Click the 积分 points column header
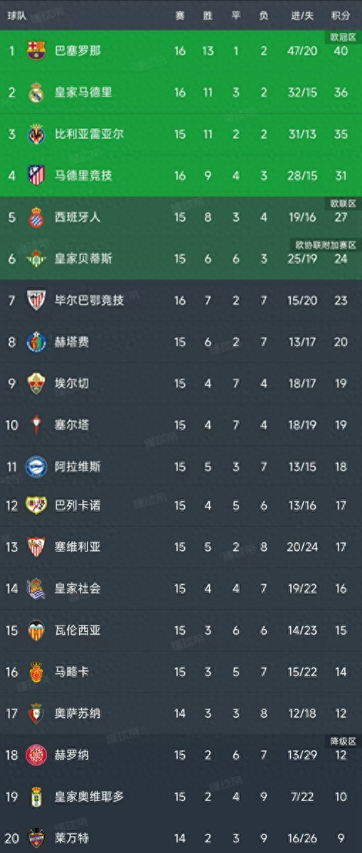The width and height of the screenshot is (362, 853). (x=341, y=16)
